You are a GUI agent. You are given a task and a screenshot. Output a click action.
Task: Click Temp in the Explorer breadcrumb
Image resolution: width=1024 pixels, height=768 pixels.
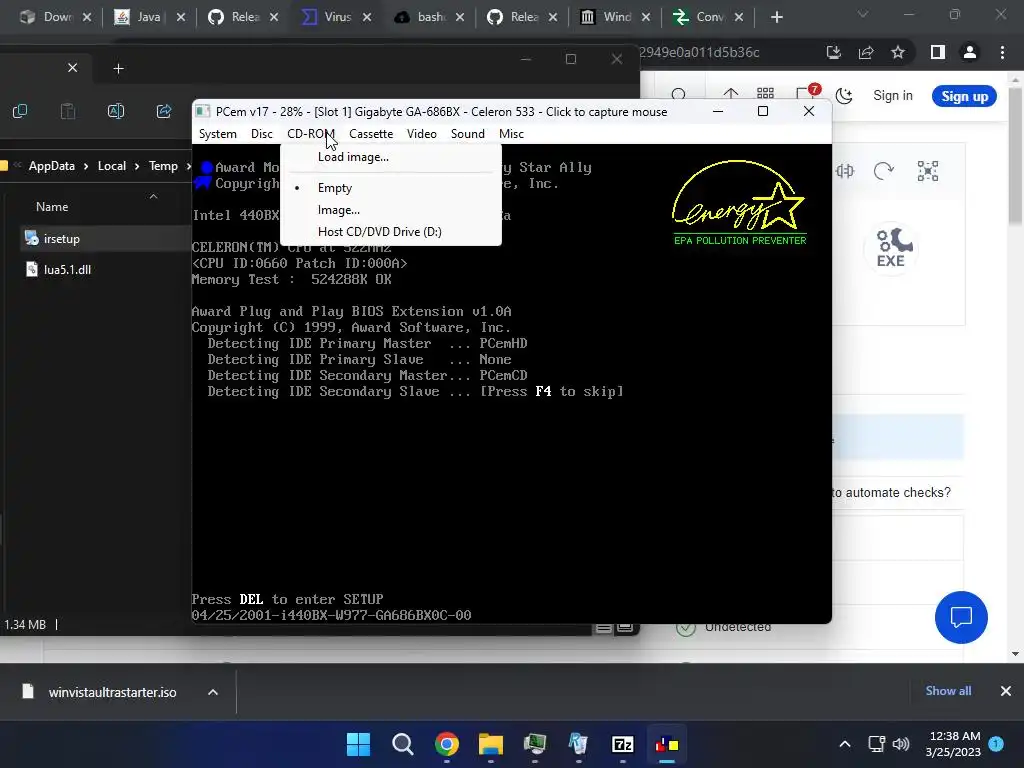pos(163,166)
